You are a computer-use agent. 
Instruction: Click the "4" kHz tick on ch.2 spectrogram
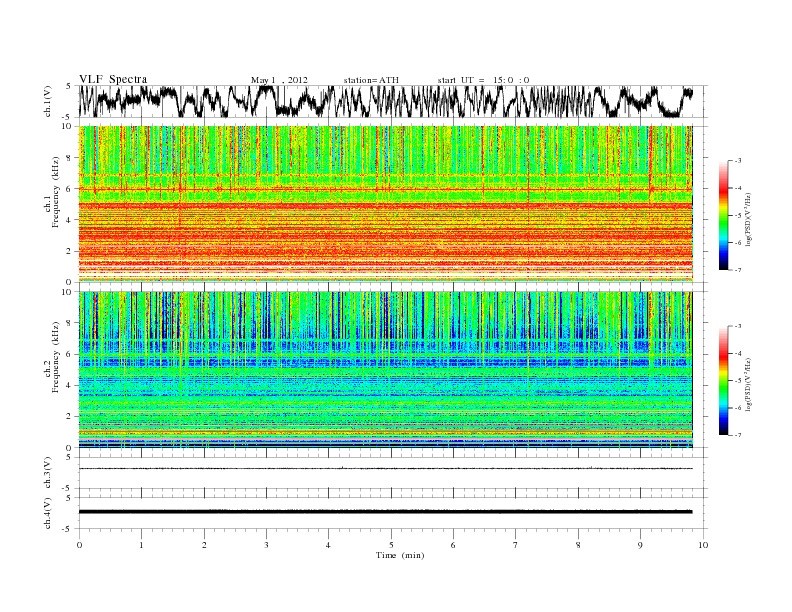pyautogui.click(x=69, y=385)
